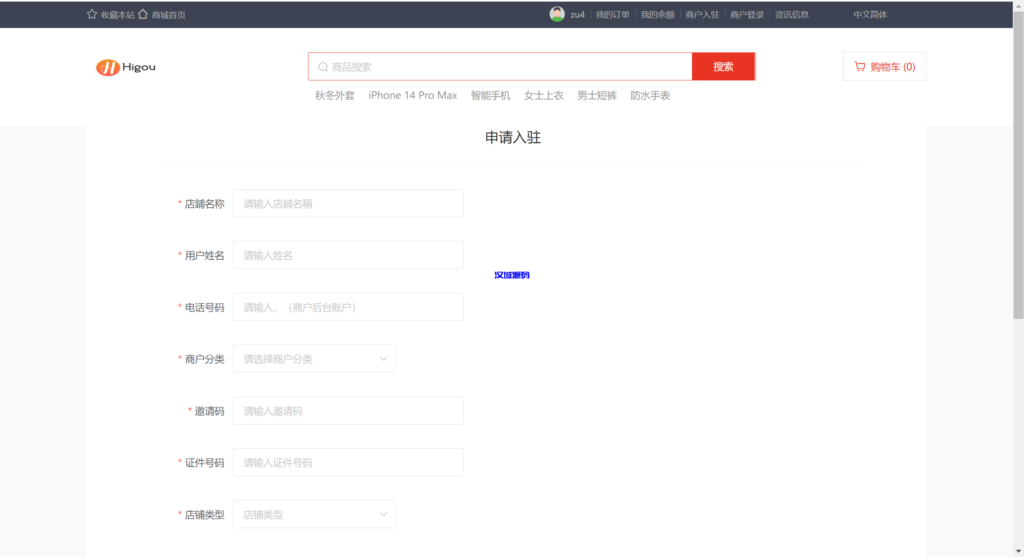Focus the 邀请码 input field

click(x=348, y=411)
